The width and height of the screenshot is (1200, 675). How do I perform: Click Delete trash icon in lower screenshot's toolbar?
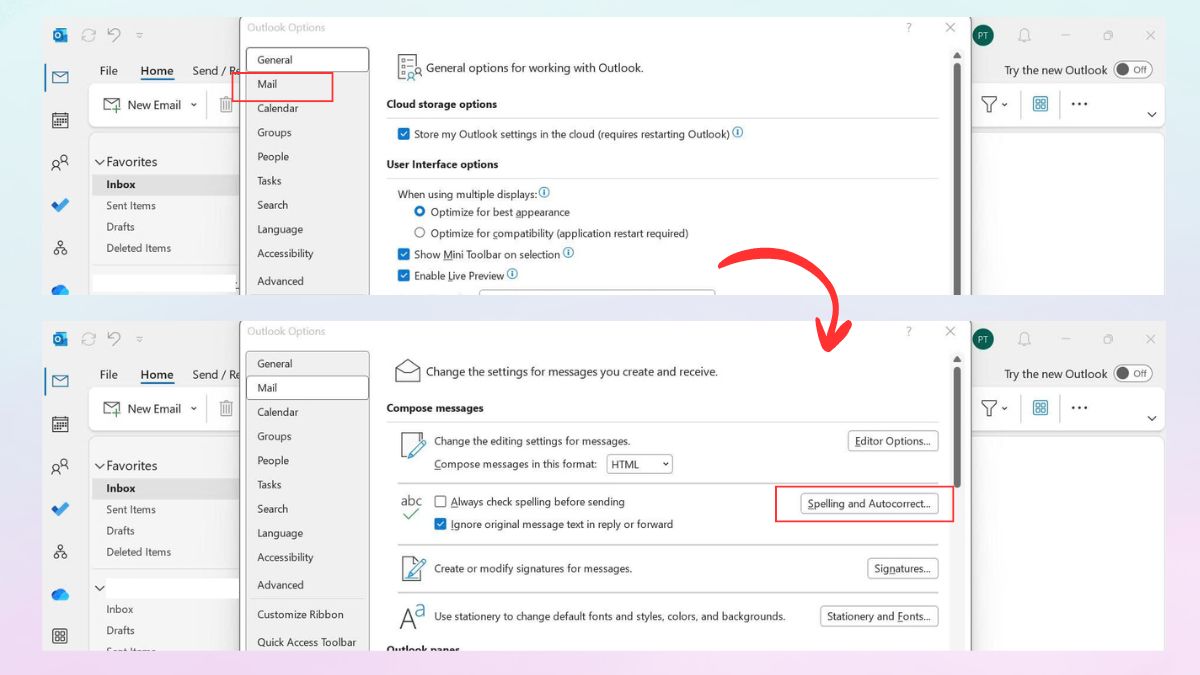[226, 408]
